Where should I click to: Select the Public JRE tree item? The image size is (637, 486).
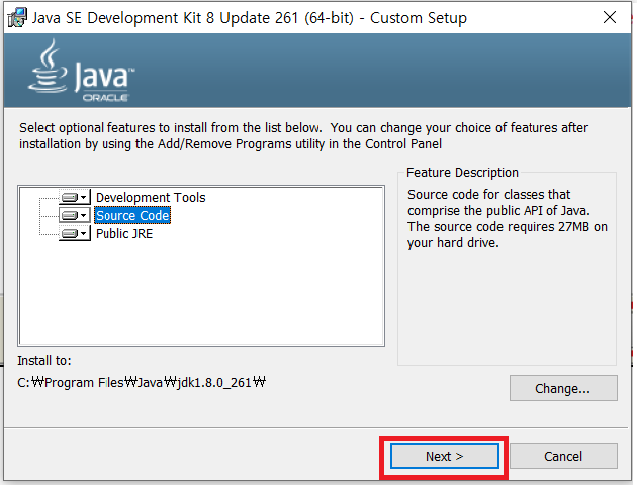pos(124,234)
